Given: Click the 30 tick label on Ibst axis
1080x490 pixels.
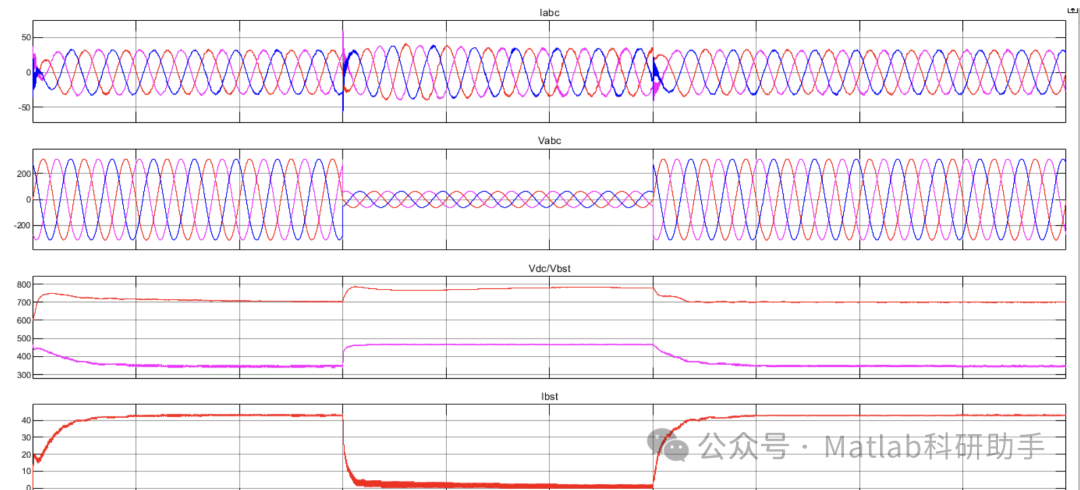Looking at the screenshot, I should pyautogui.click(x=24, y=437).
